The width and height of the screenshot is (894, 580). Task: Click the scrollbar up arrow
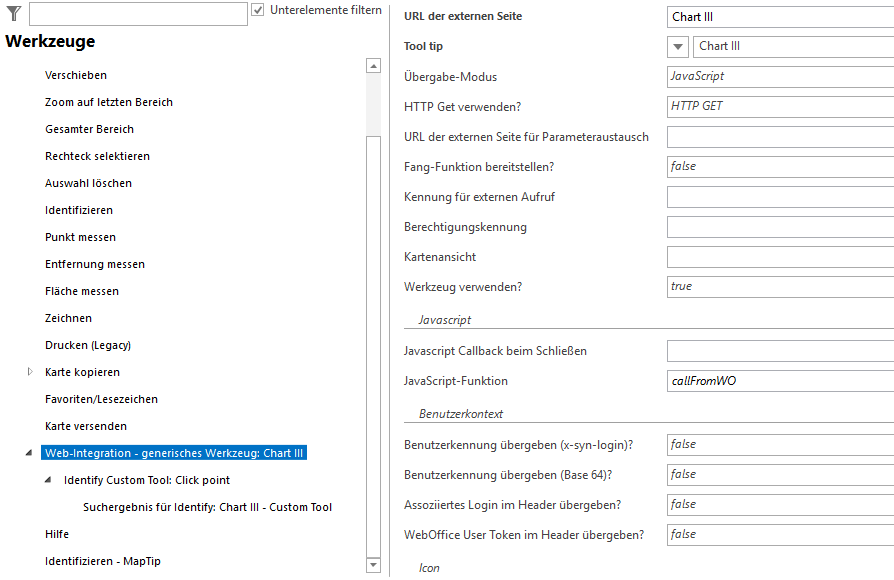click(x=374, y=66)
